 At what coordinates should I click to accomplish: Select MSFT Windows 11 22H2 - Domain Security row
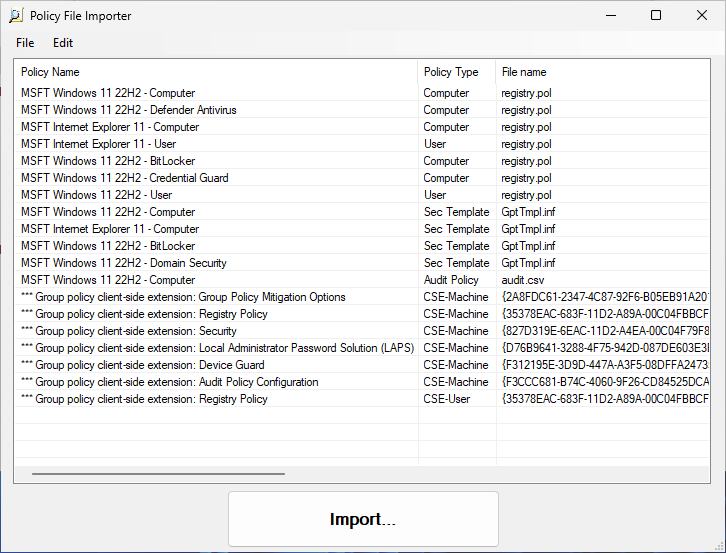(362, 263)
